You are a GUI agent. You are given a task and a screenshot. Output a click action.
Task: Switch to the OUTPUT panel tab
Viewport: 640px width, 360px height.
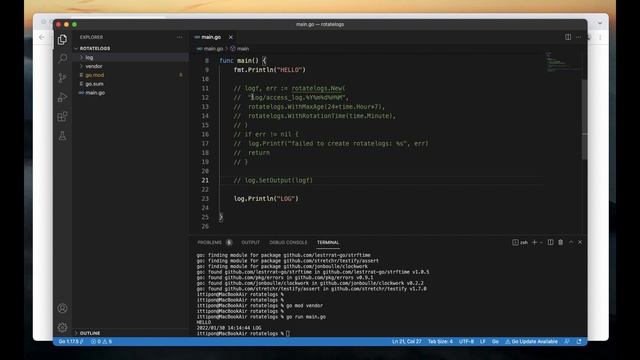tap(250, 242)
